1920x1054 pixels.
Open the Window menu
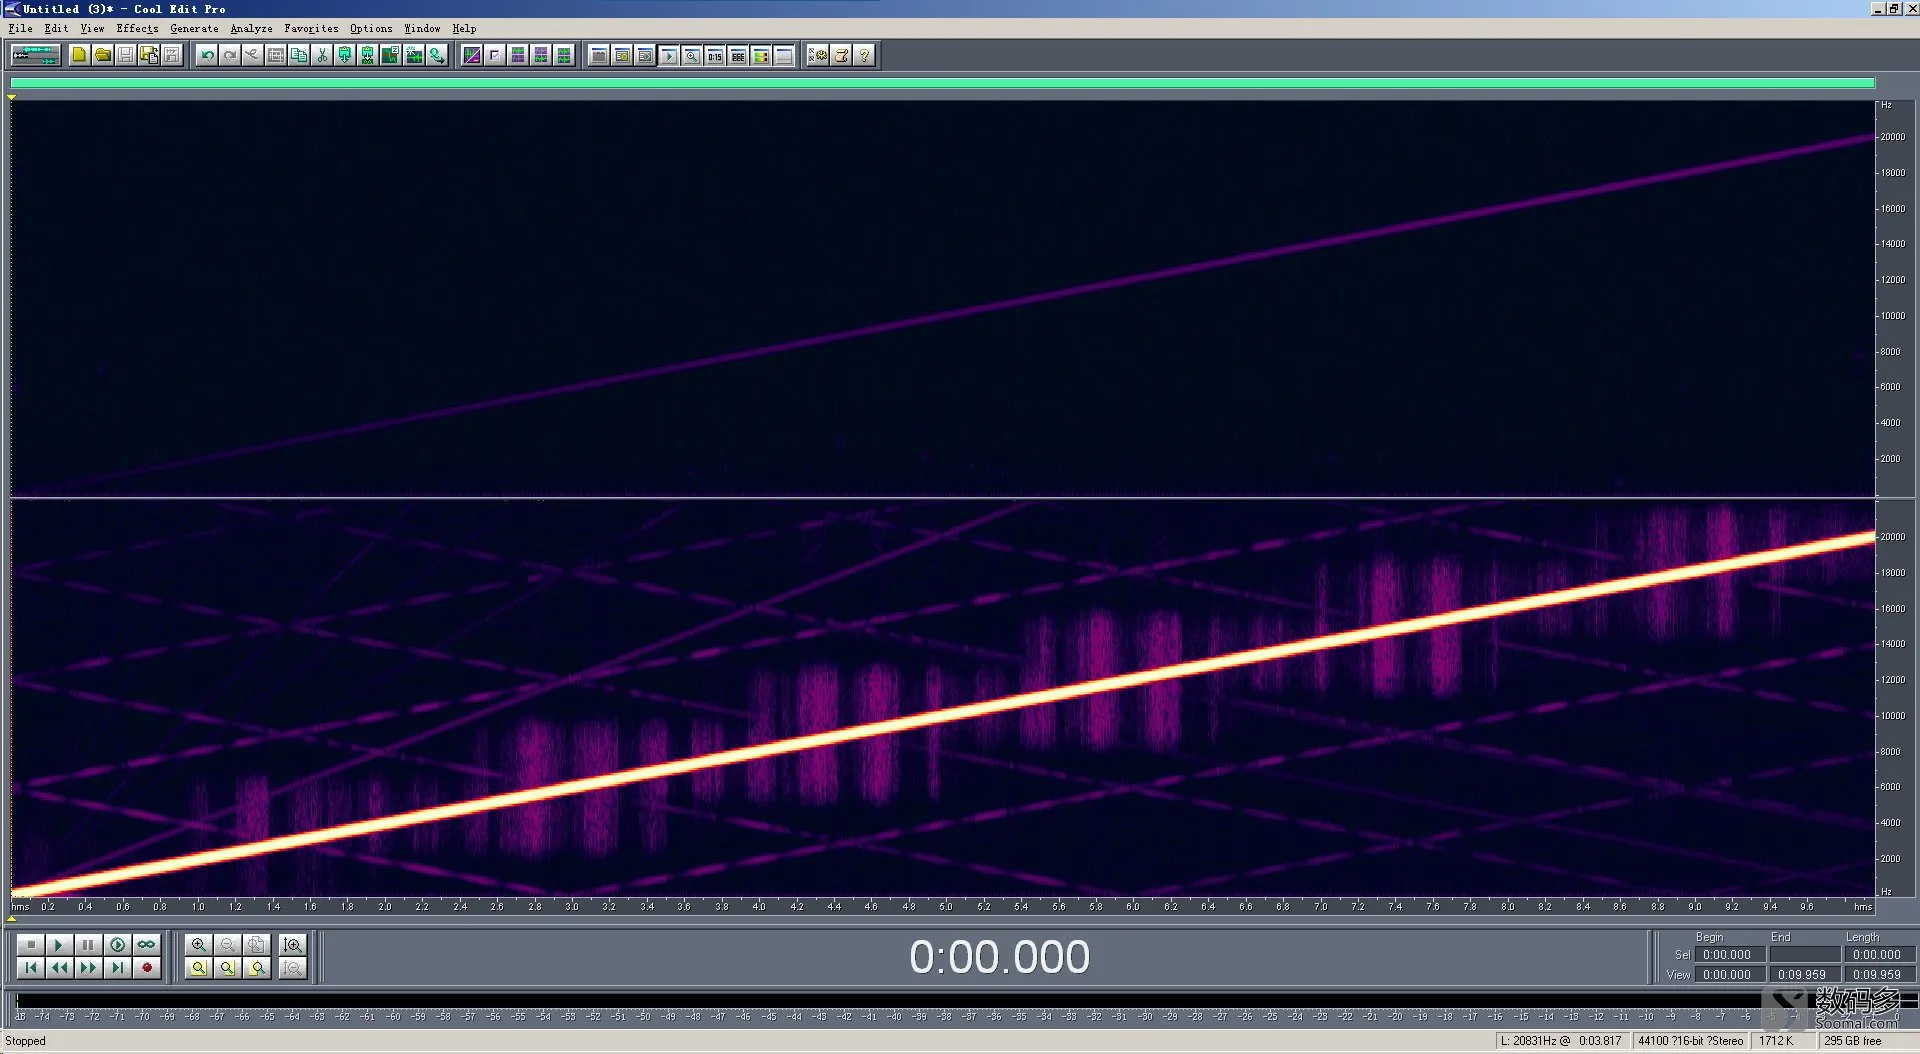[422, 28]
